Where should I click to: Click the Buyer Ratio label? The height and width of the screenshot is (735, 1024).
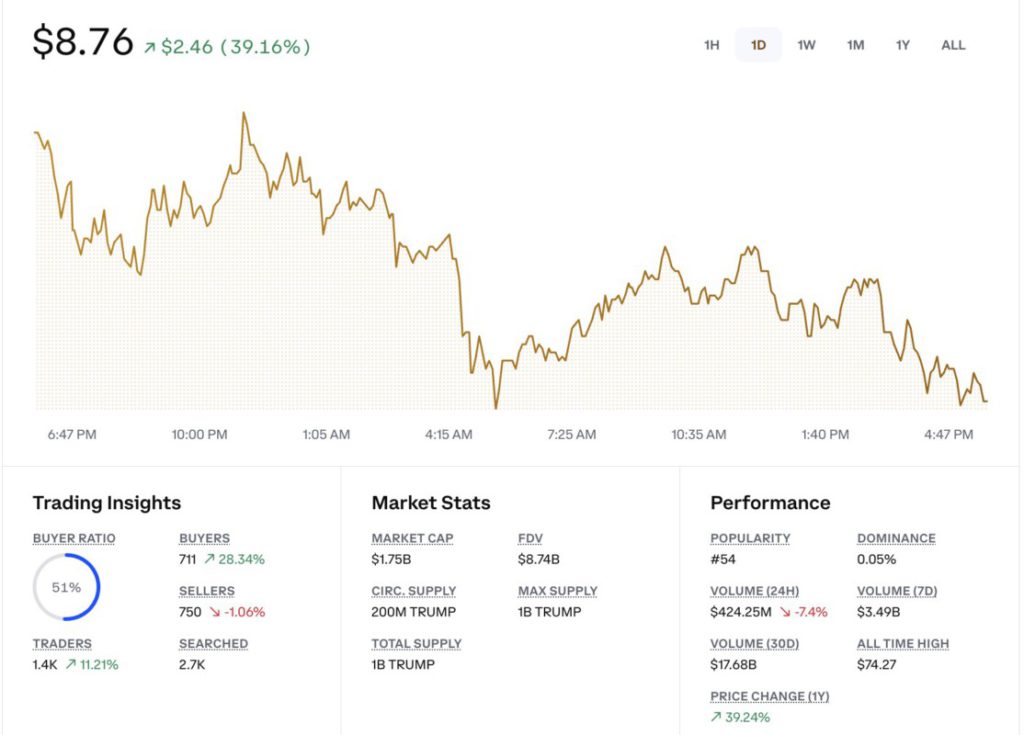pyautogui.click(x=74, y=538)
